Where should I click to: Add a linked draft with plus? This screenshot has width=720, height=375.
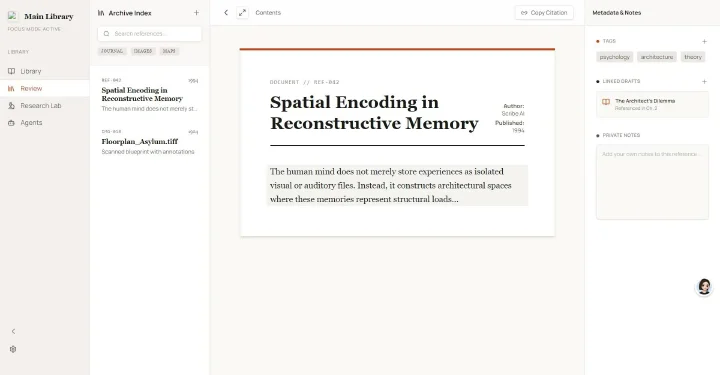click(704, 82)
